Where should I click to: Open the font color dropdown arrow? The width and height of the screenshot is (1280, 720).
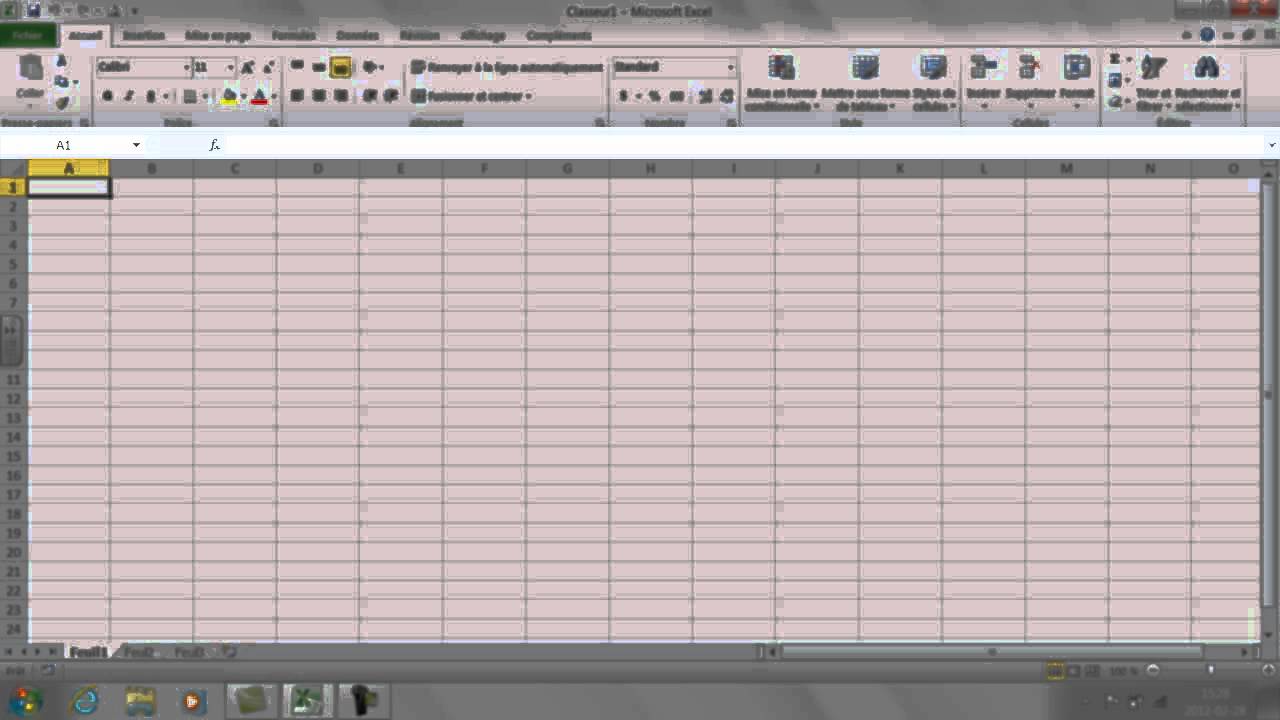[x=273, y=96]
